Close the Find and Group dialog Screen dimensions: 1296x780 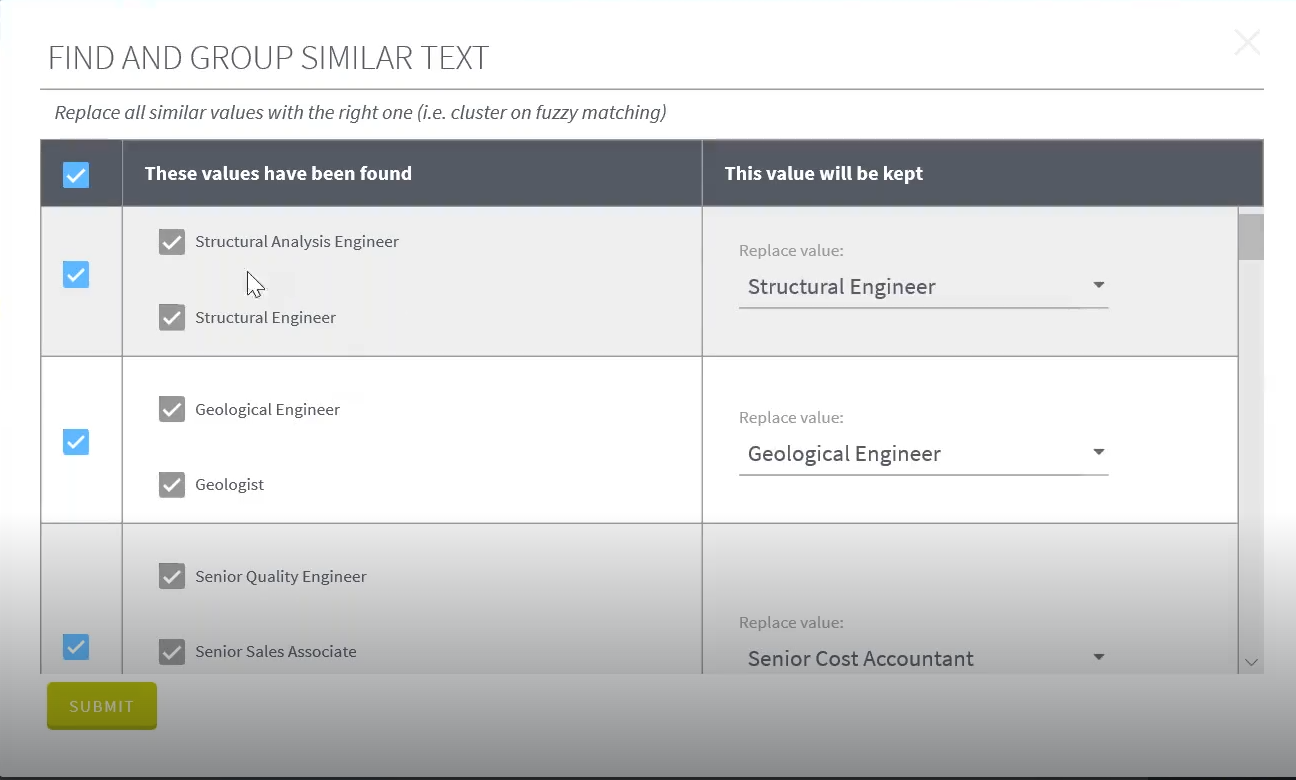(1247, 42)
